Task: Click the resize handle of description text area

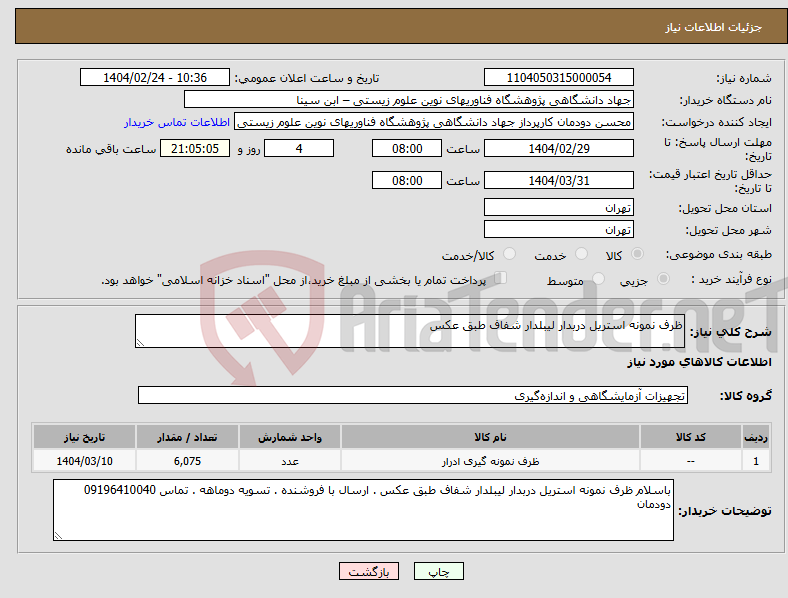Action: click(140, 343)
